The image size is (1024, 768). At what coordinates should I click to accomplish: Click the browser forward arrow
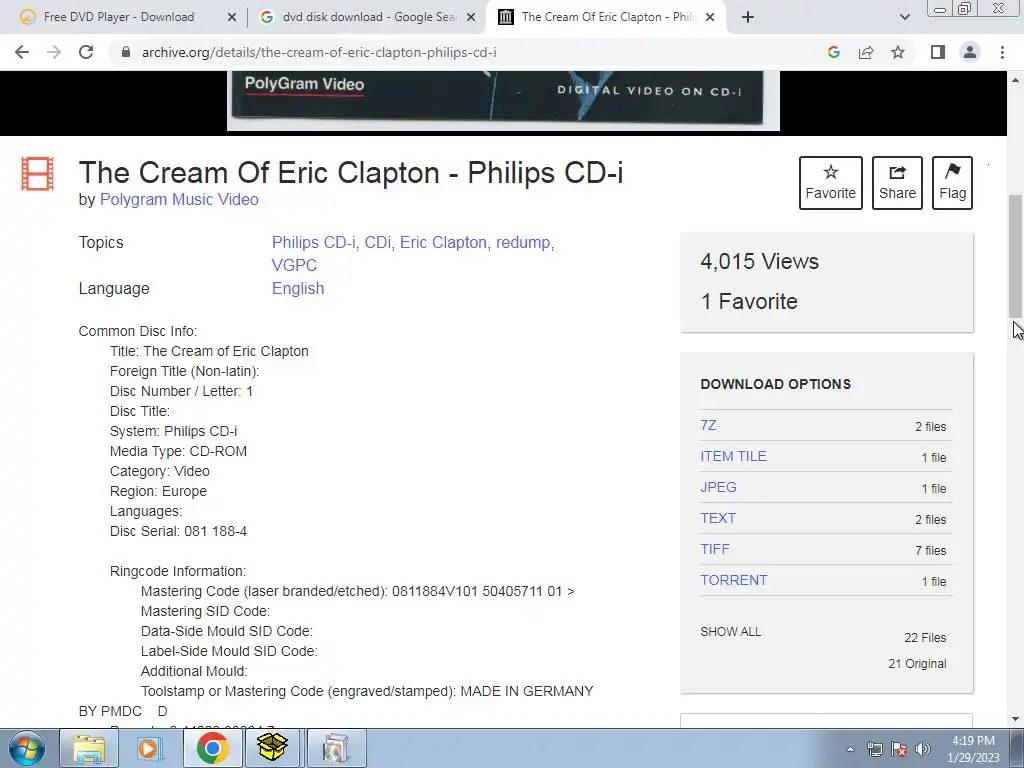coord(54,52)
